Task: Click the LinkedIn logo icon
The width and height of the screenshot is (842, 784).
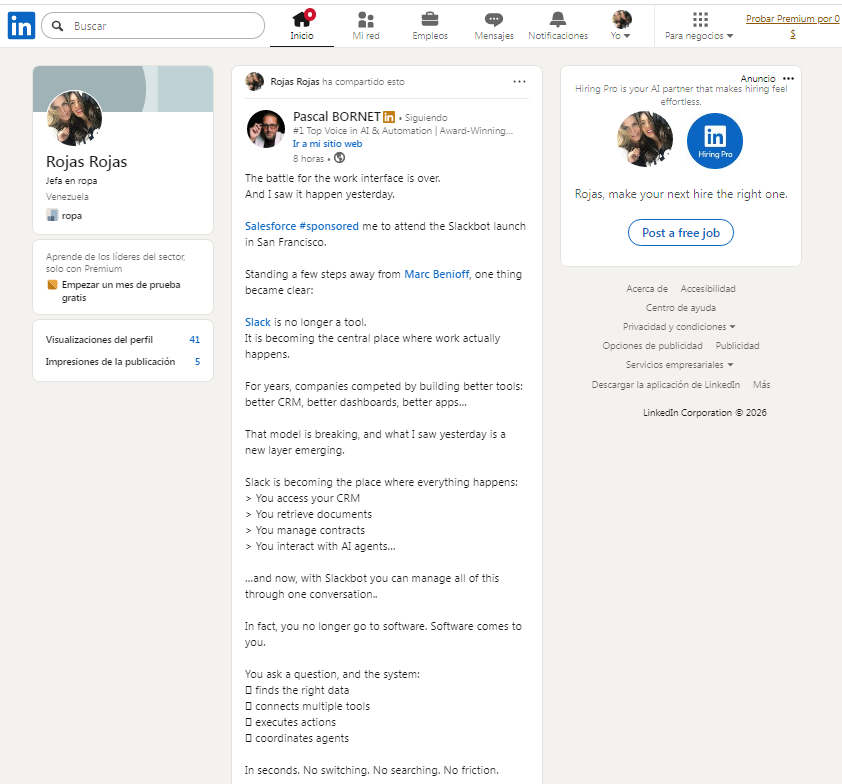Action: pyautogui.click(x=21, y=25)
